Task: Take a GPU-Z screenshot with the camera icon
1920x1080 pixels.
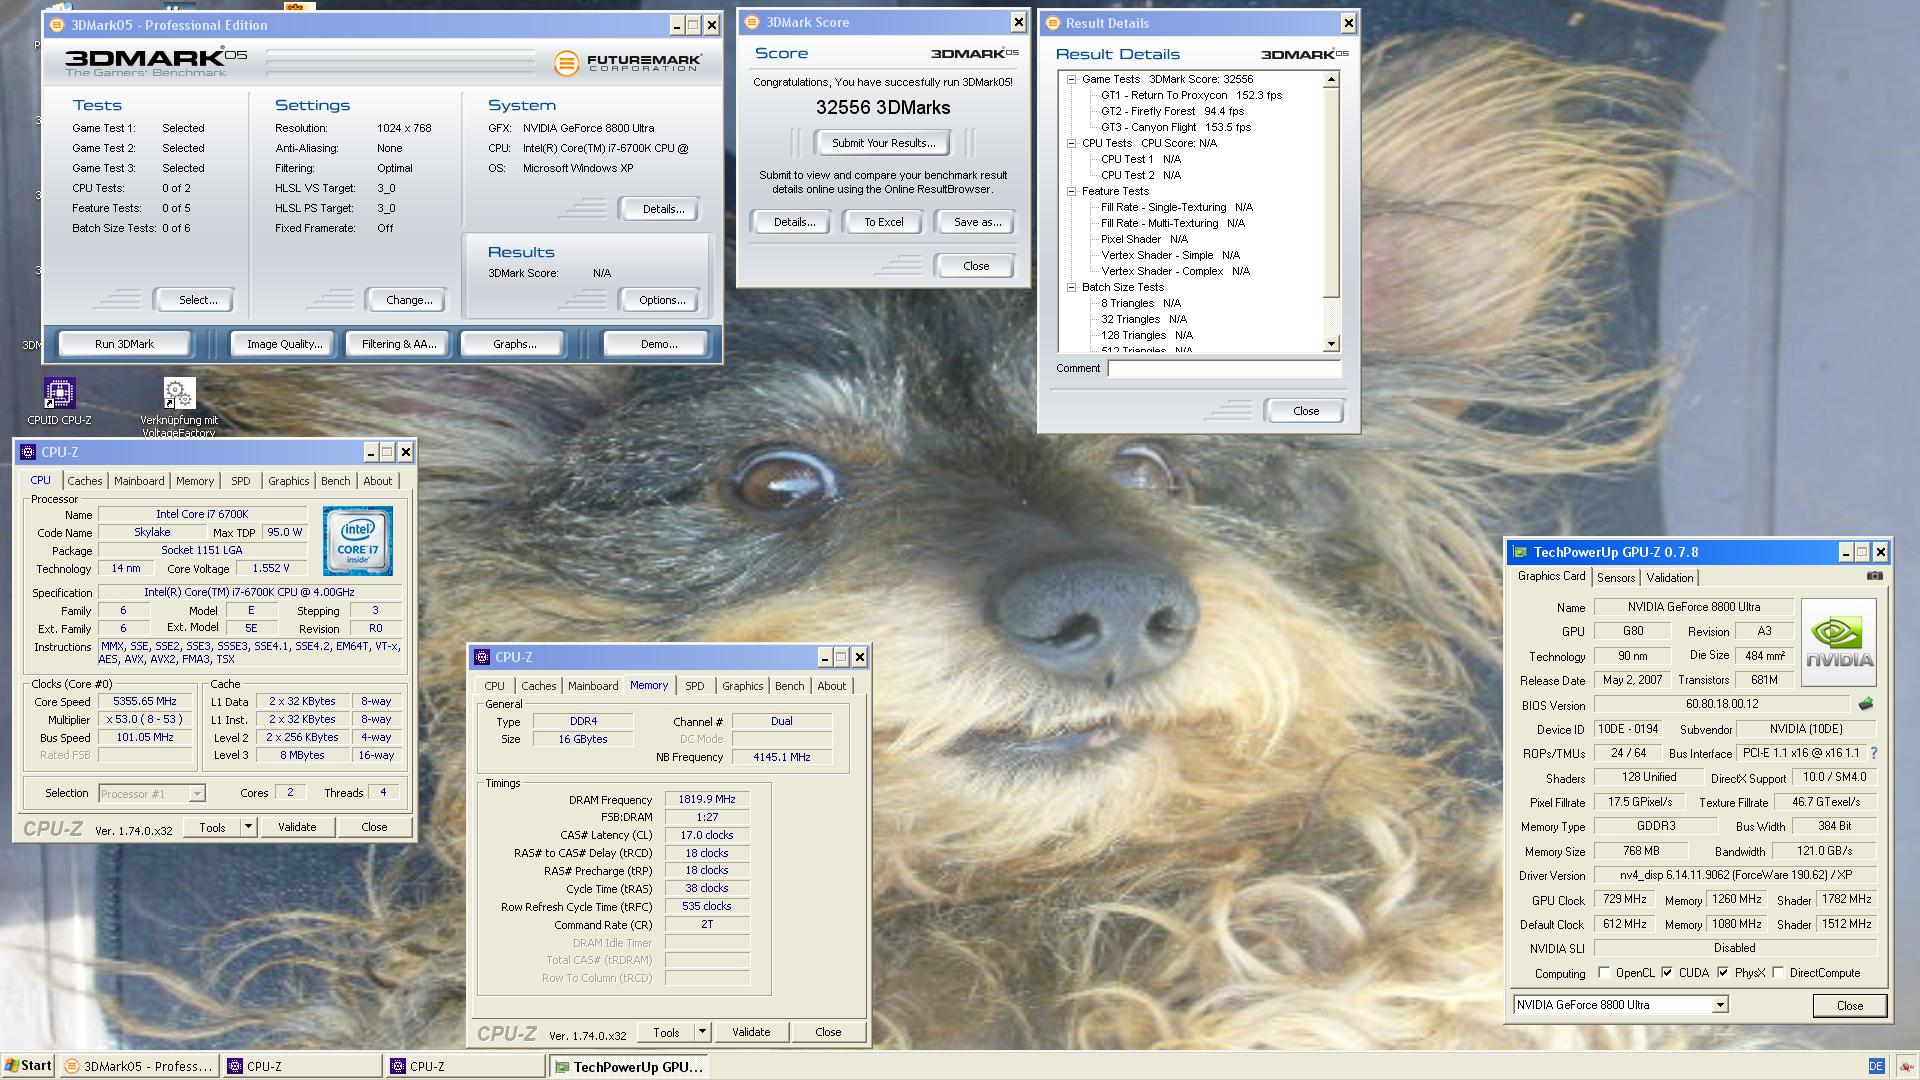Action: (x=1874, y=576)
